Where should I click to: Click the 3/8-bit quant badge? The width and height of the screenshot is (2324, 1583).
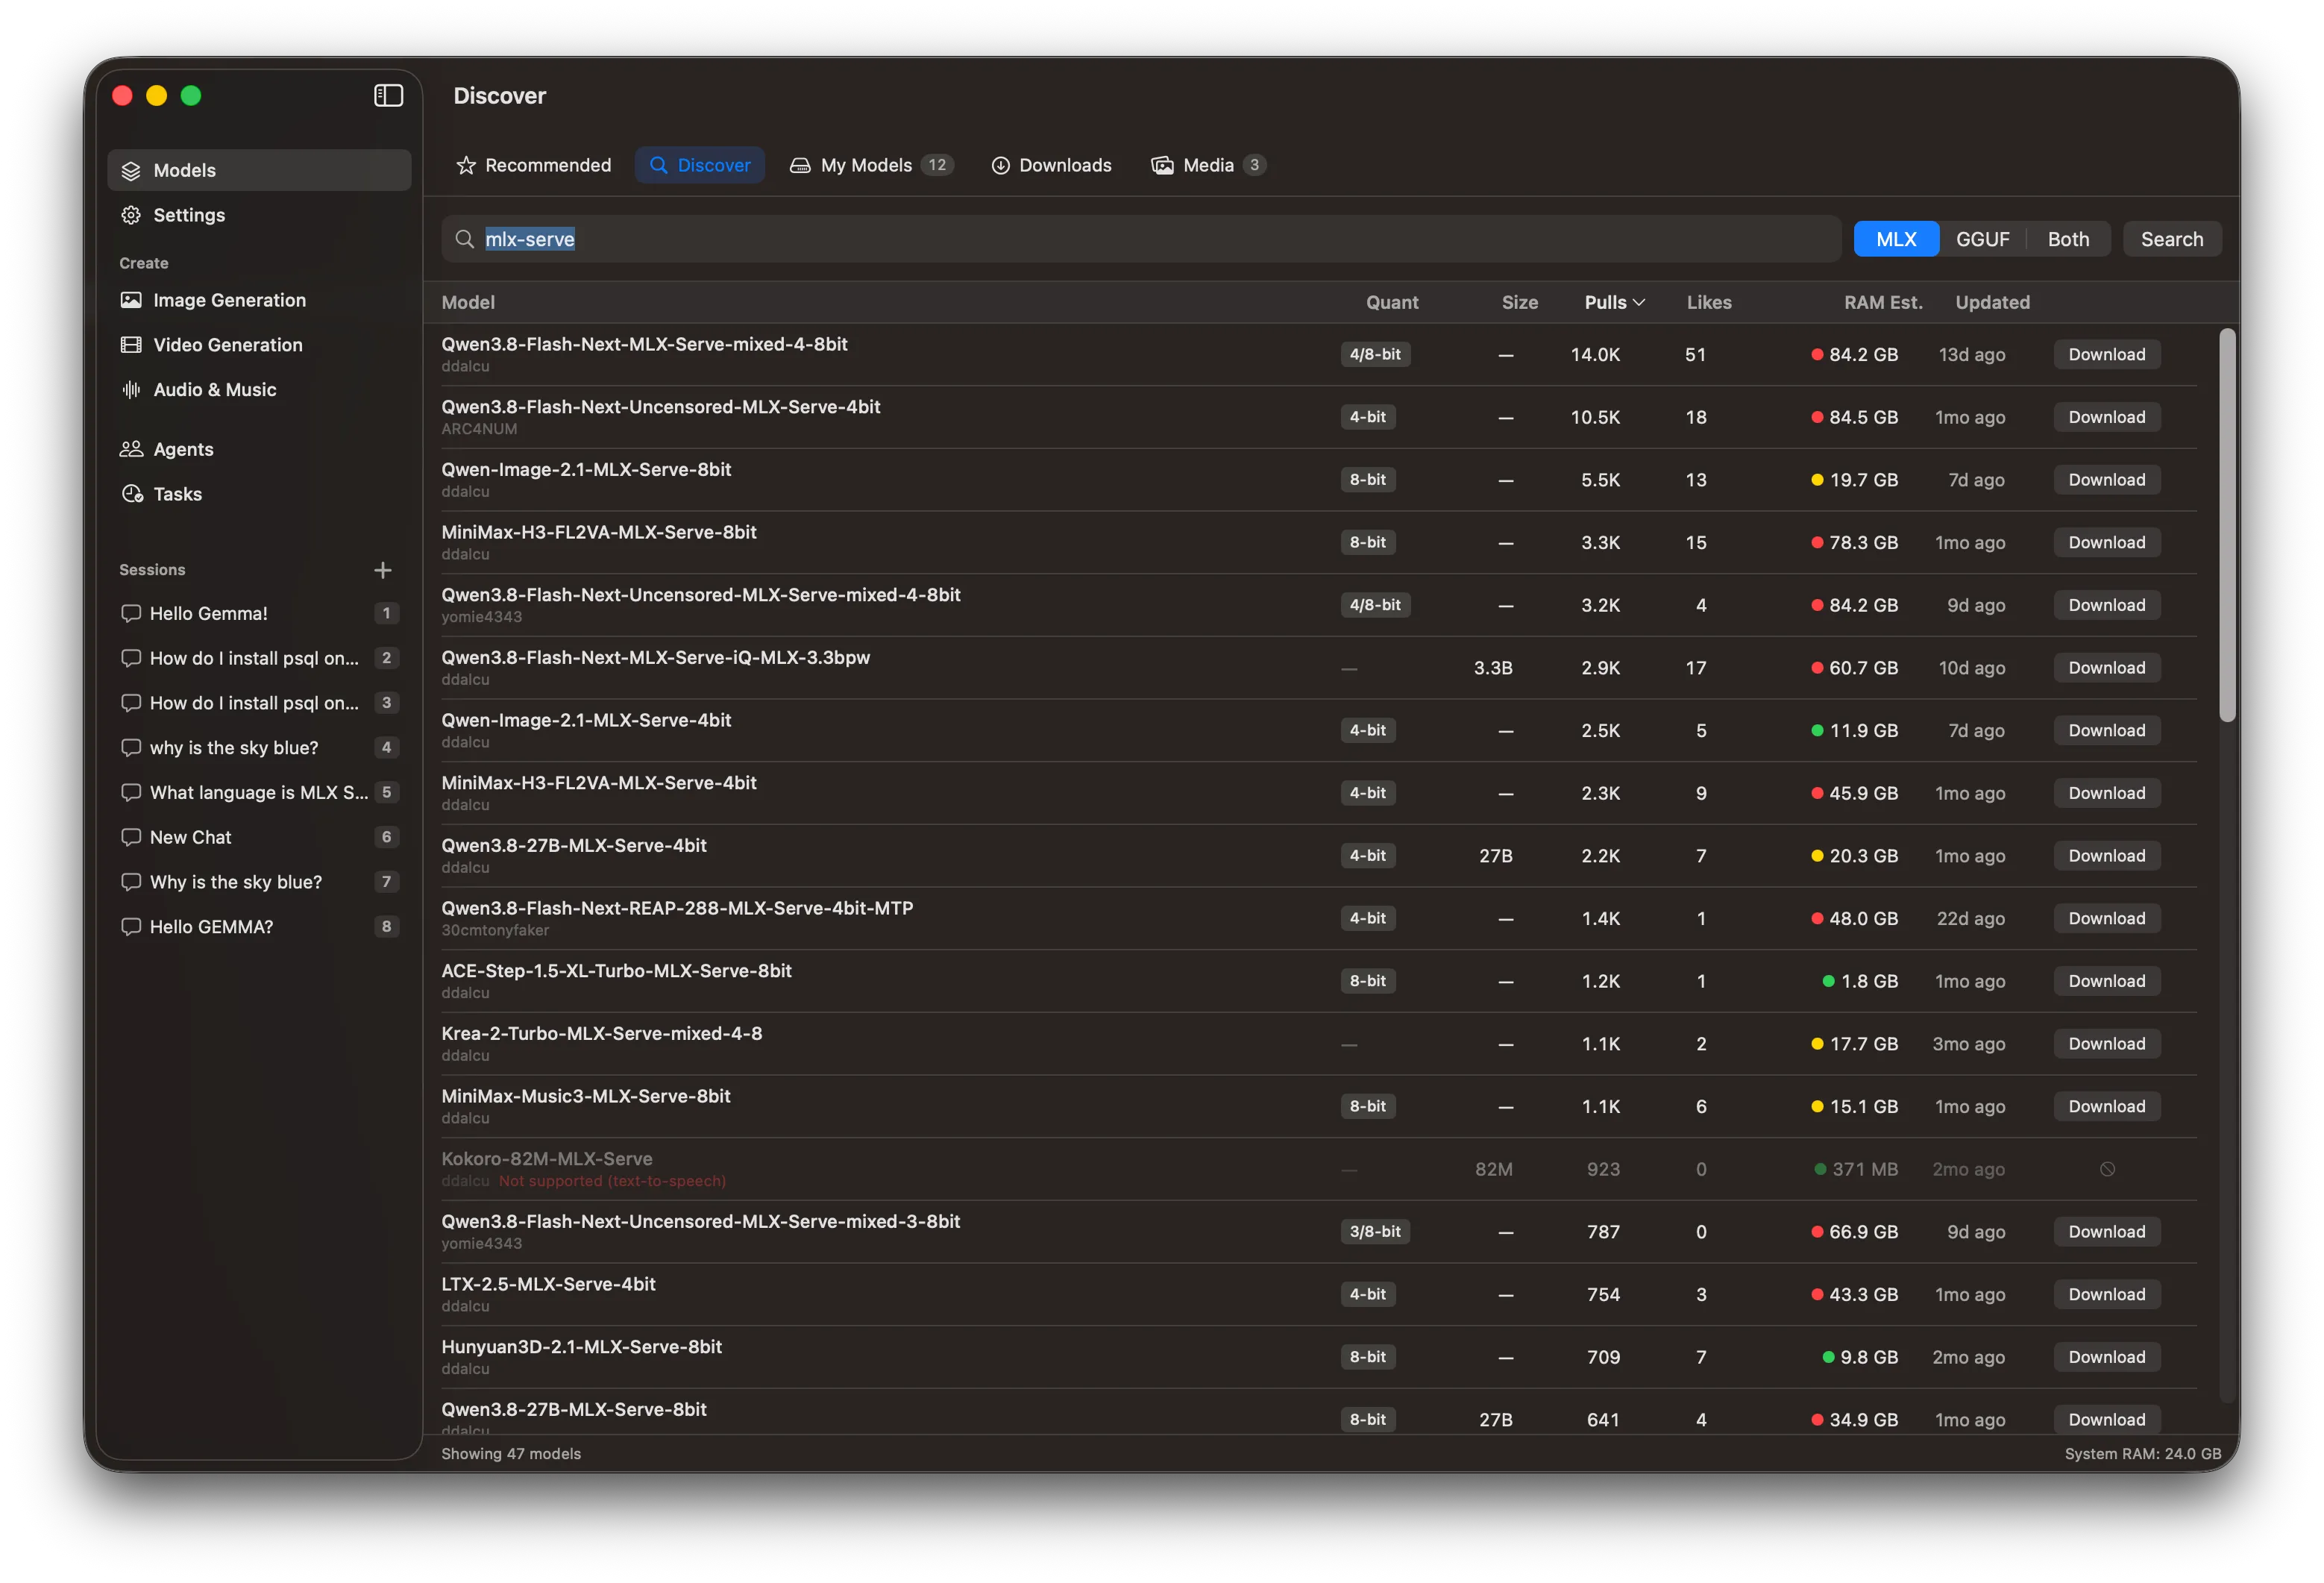1375,1232
